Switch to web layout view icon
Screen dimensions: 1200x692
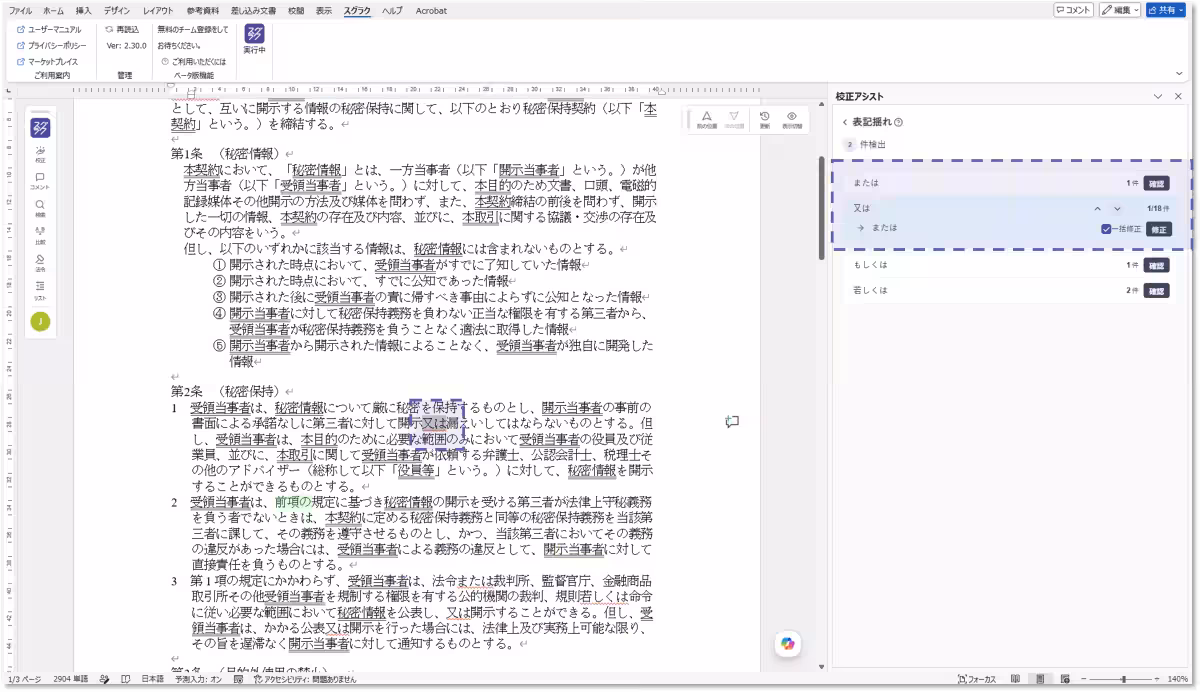tap(1065, 679)
